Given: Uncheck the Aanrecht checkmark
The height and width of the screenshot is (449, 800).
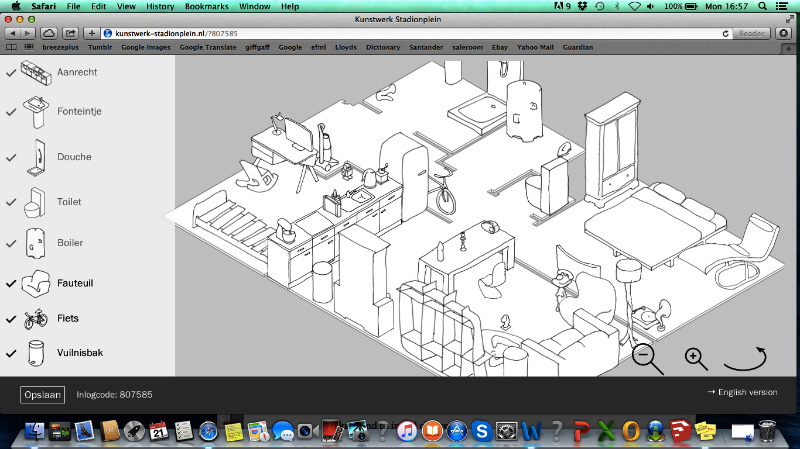Looking at the screenshot, I should pos(11,72).
